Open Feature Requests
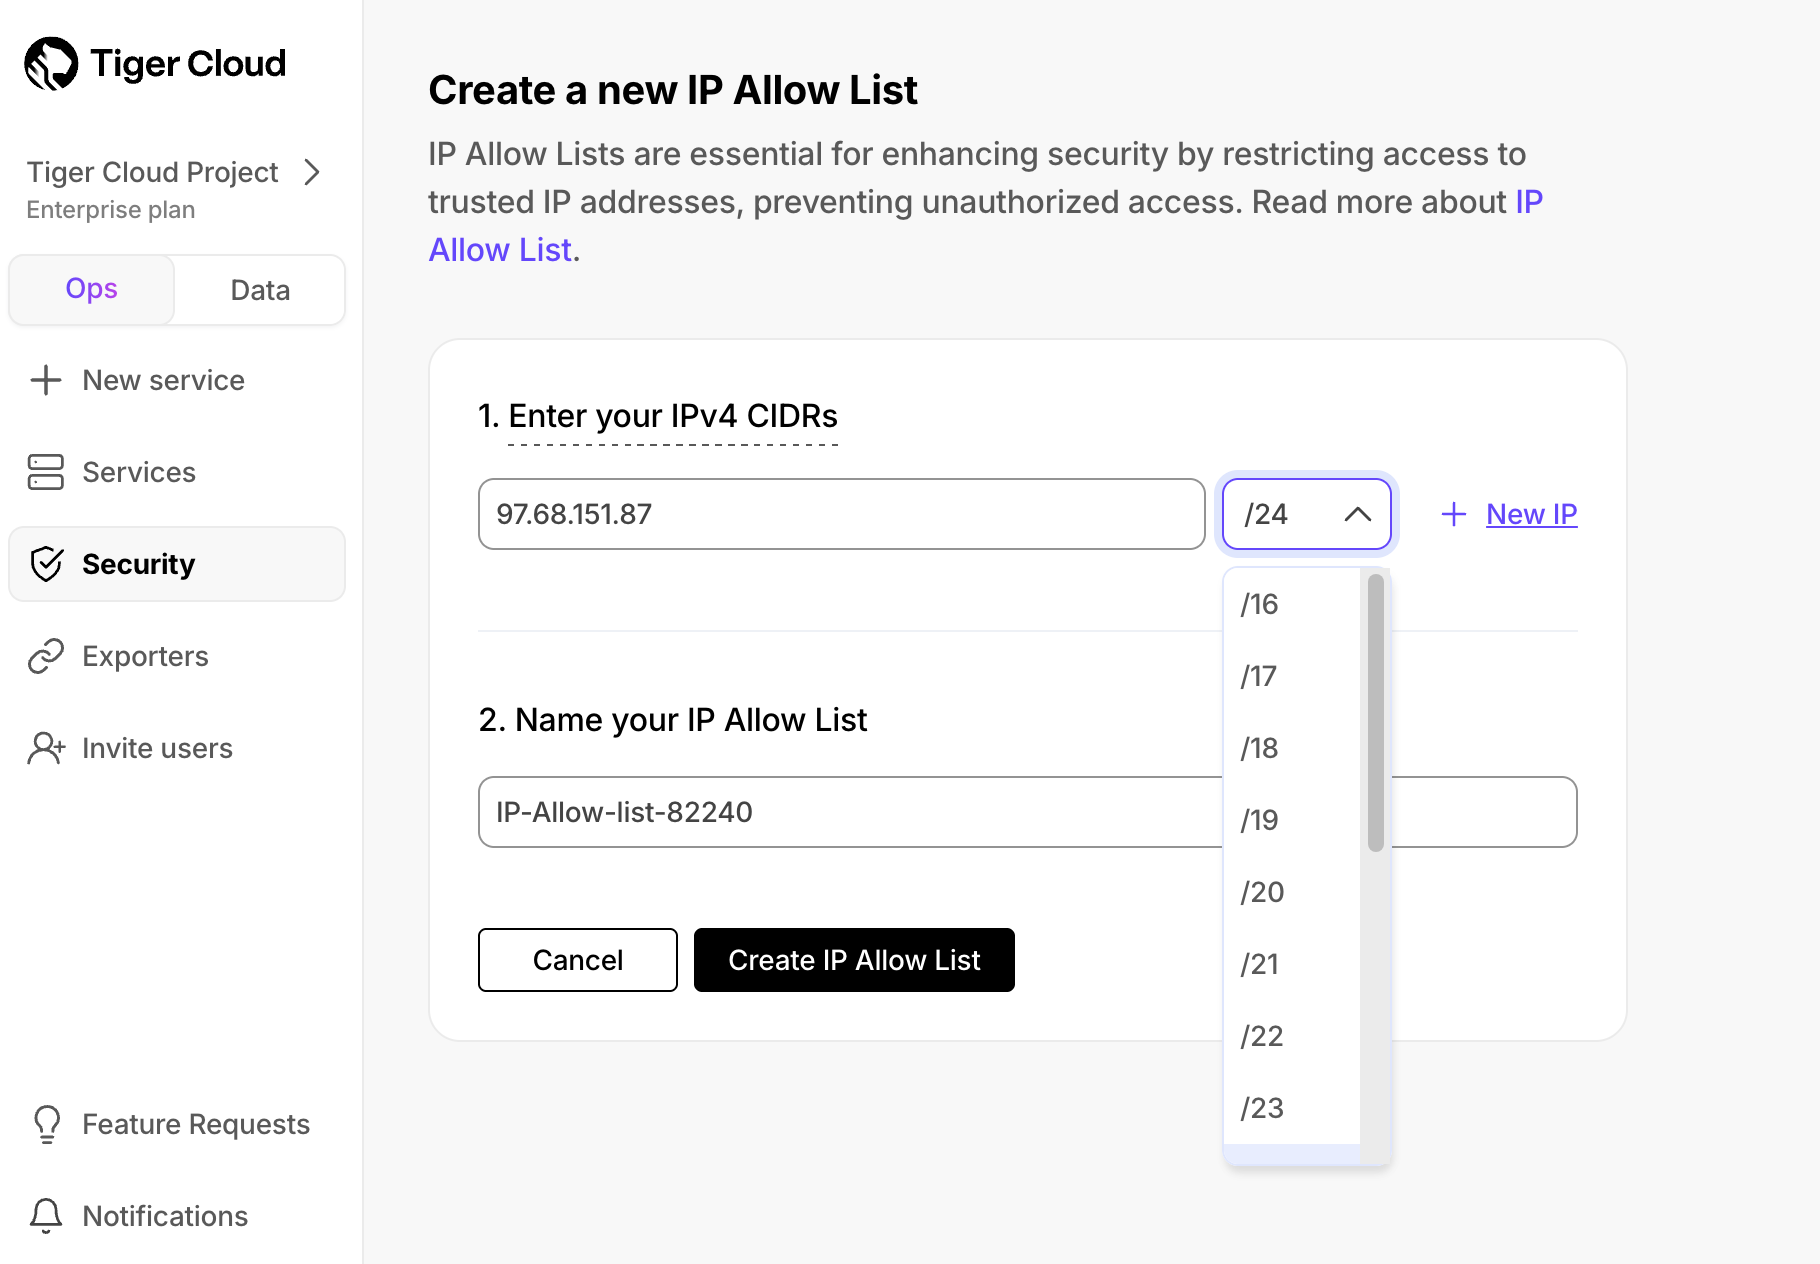 pos(177,1124)
